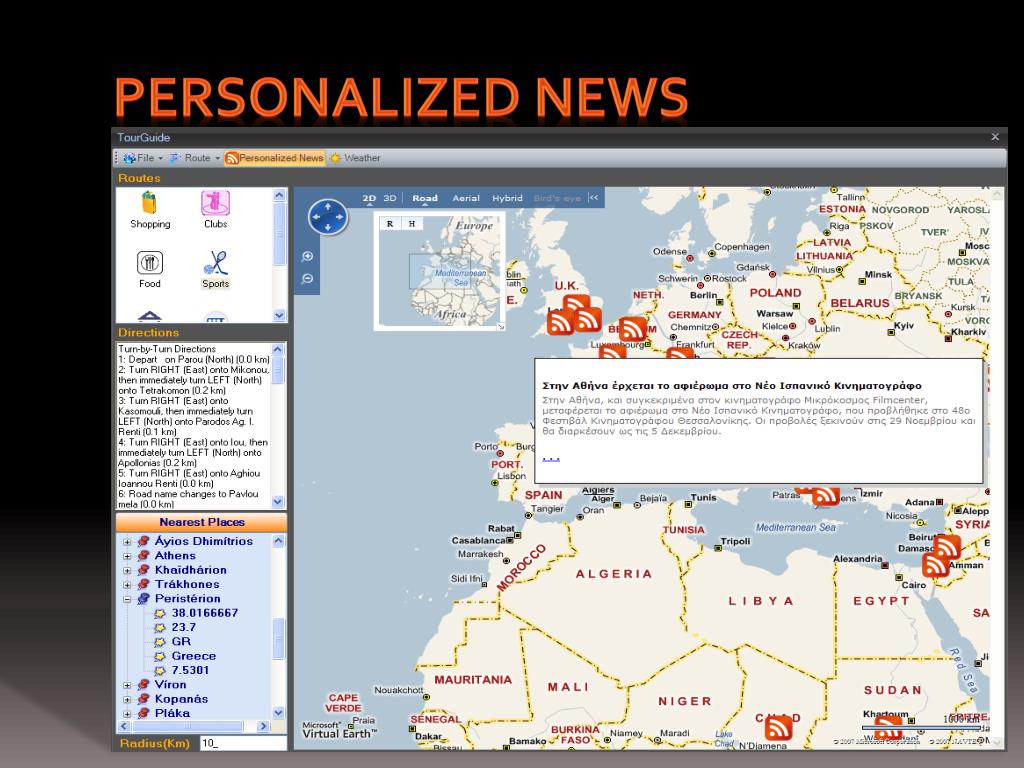Open the File dropdown menu
Screen dimensions: 1024x768
144,158
